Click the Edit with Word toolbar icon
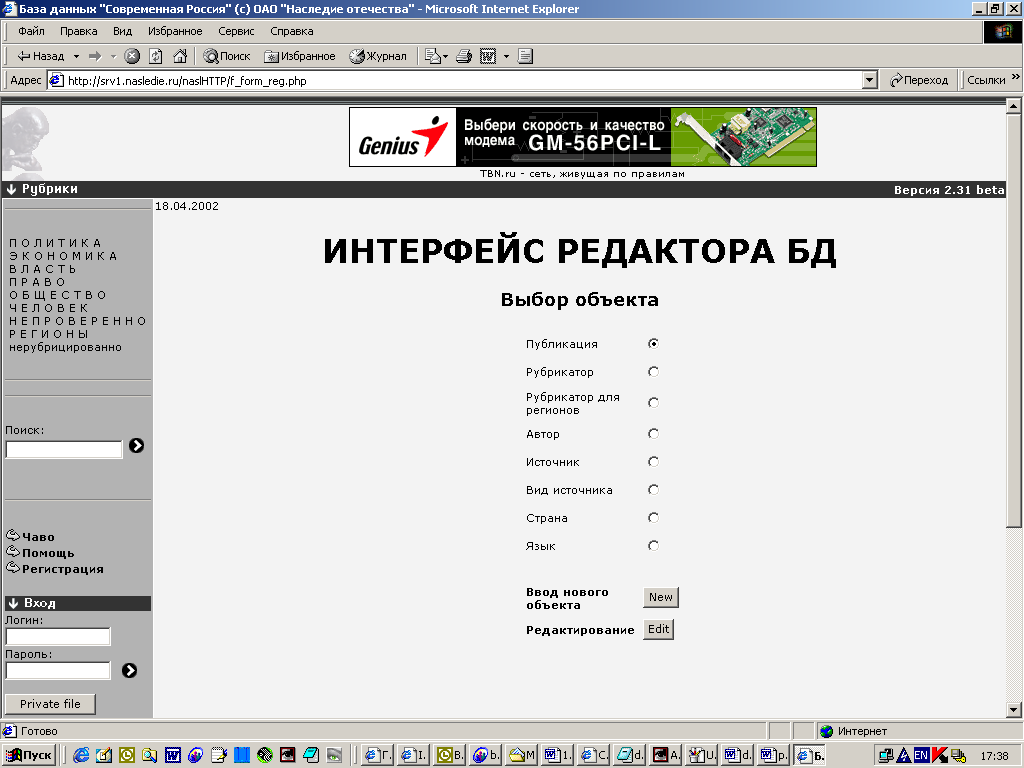This screenshot has height=768, width=1024. coord(488,56)
